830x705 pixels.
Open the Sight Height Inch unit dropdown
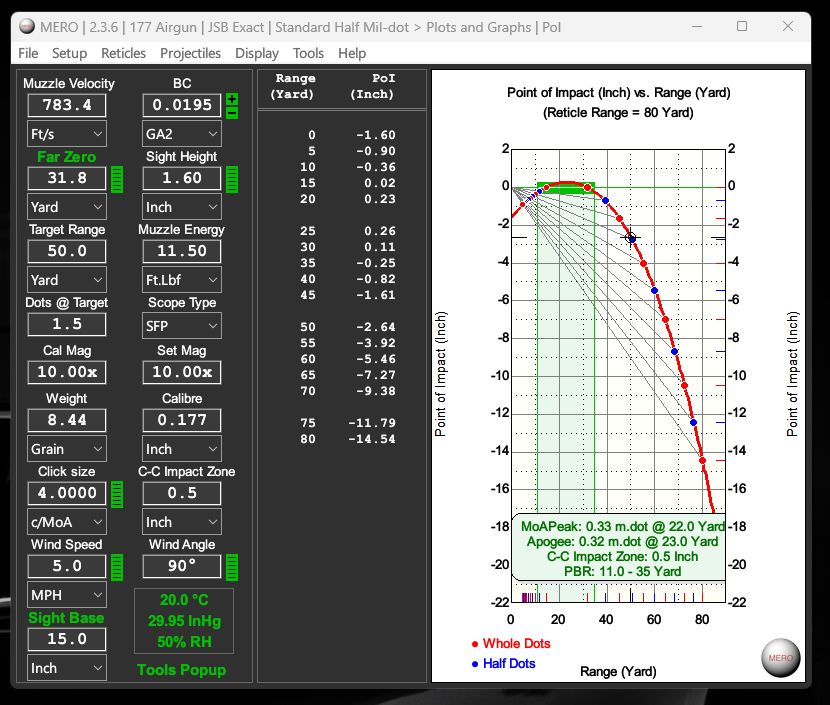[x=182, y=207]
